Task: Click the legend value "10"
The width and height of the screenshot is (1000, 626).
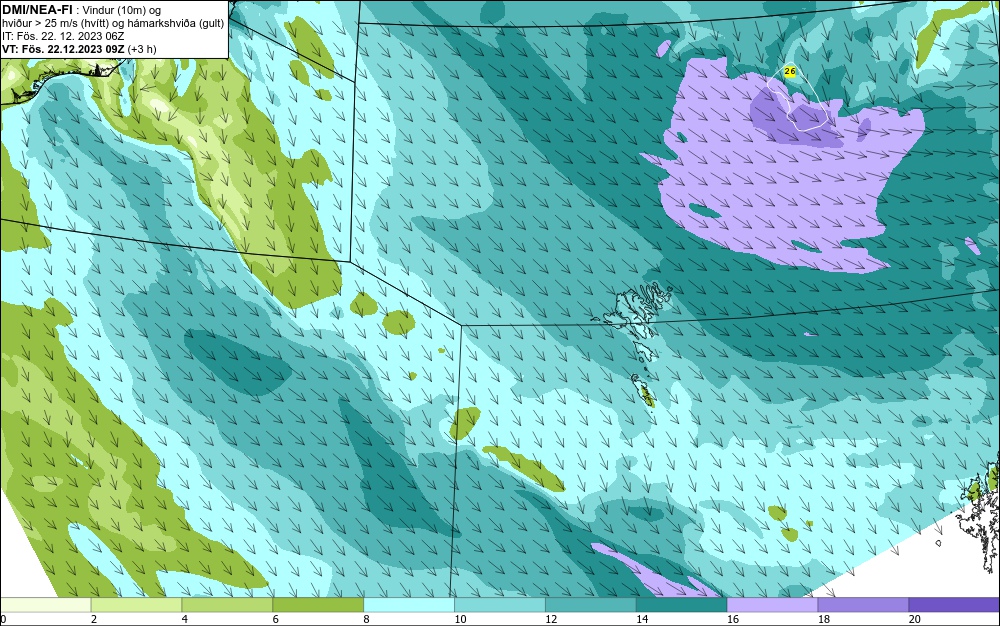Action: 460,619
